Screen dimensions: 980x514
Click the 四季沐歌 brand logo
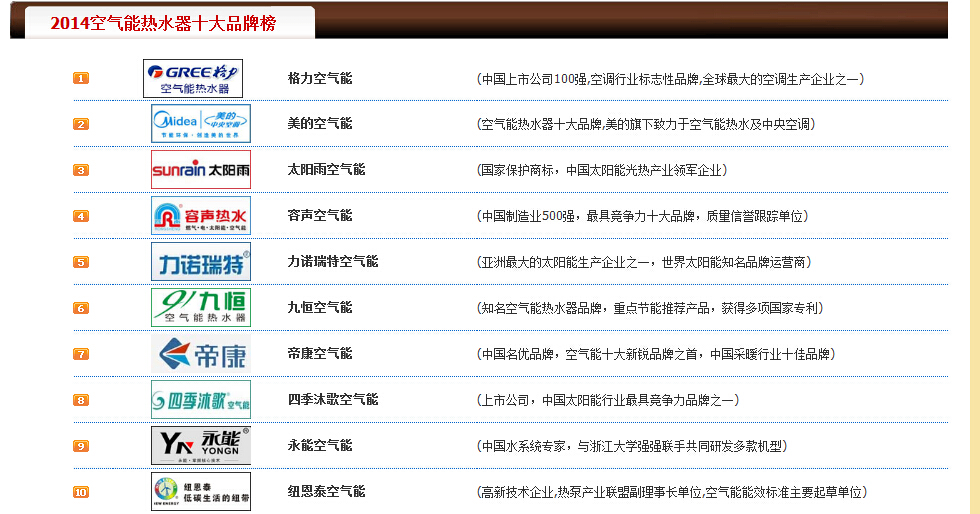pos(201,400)
